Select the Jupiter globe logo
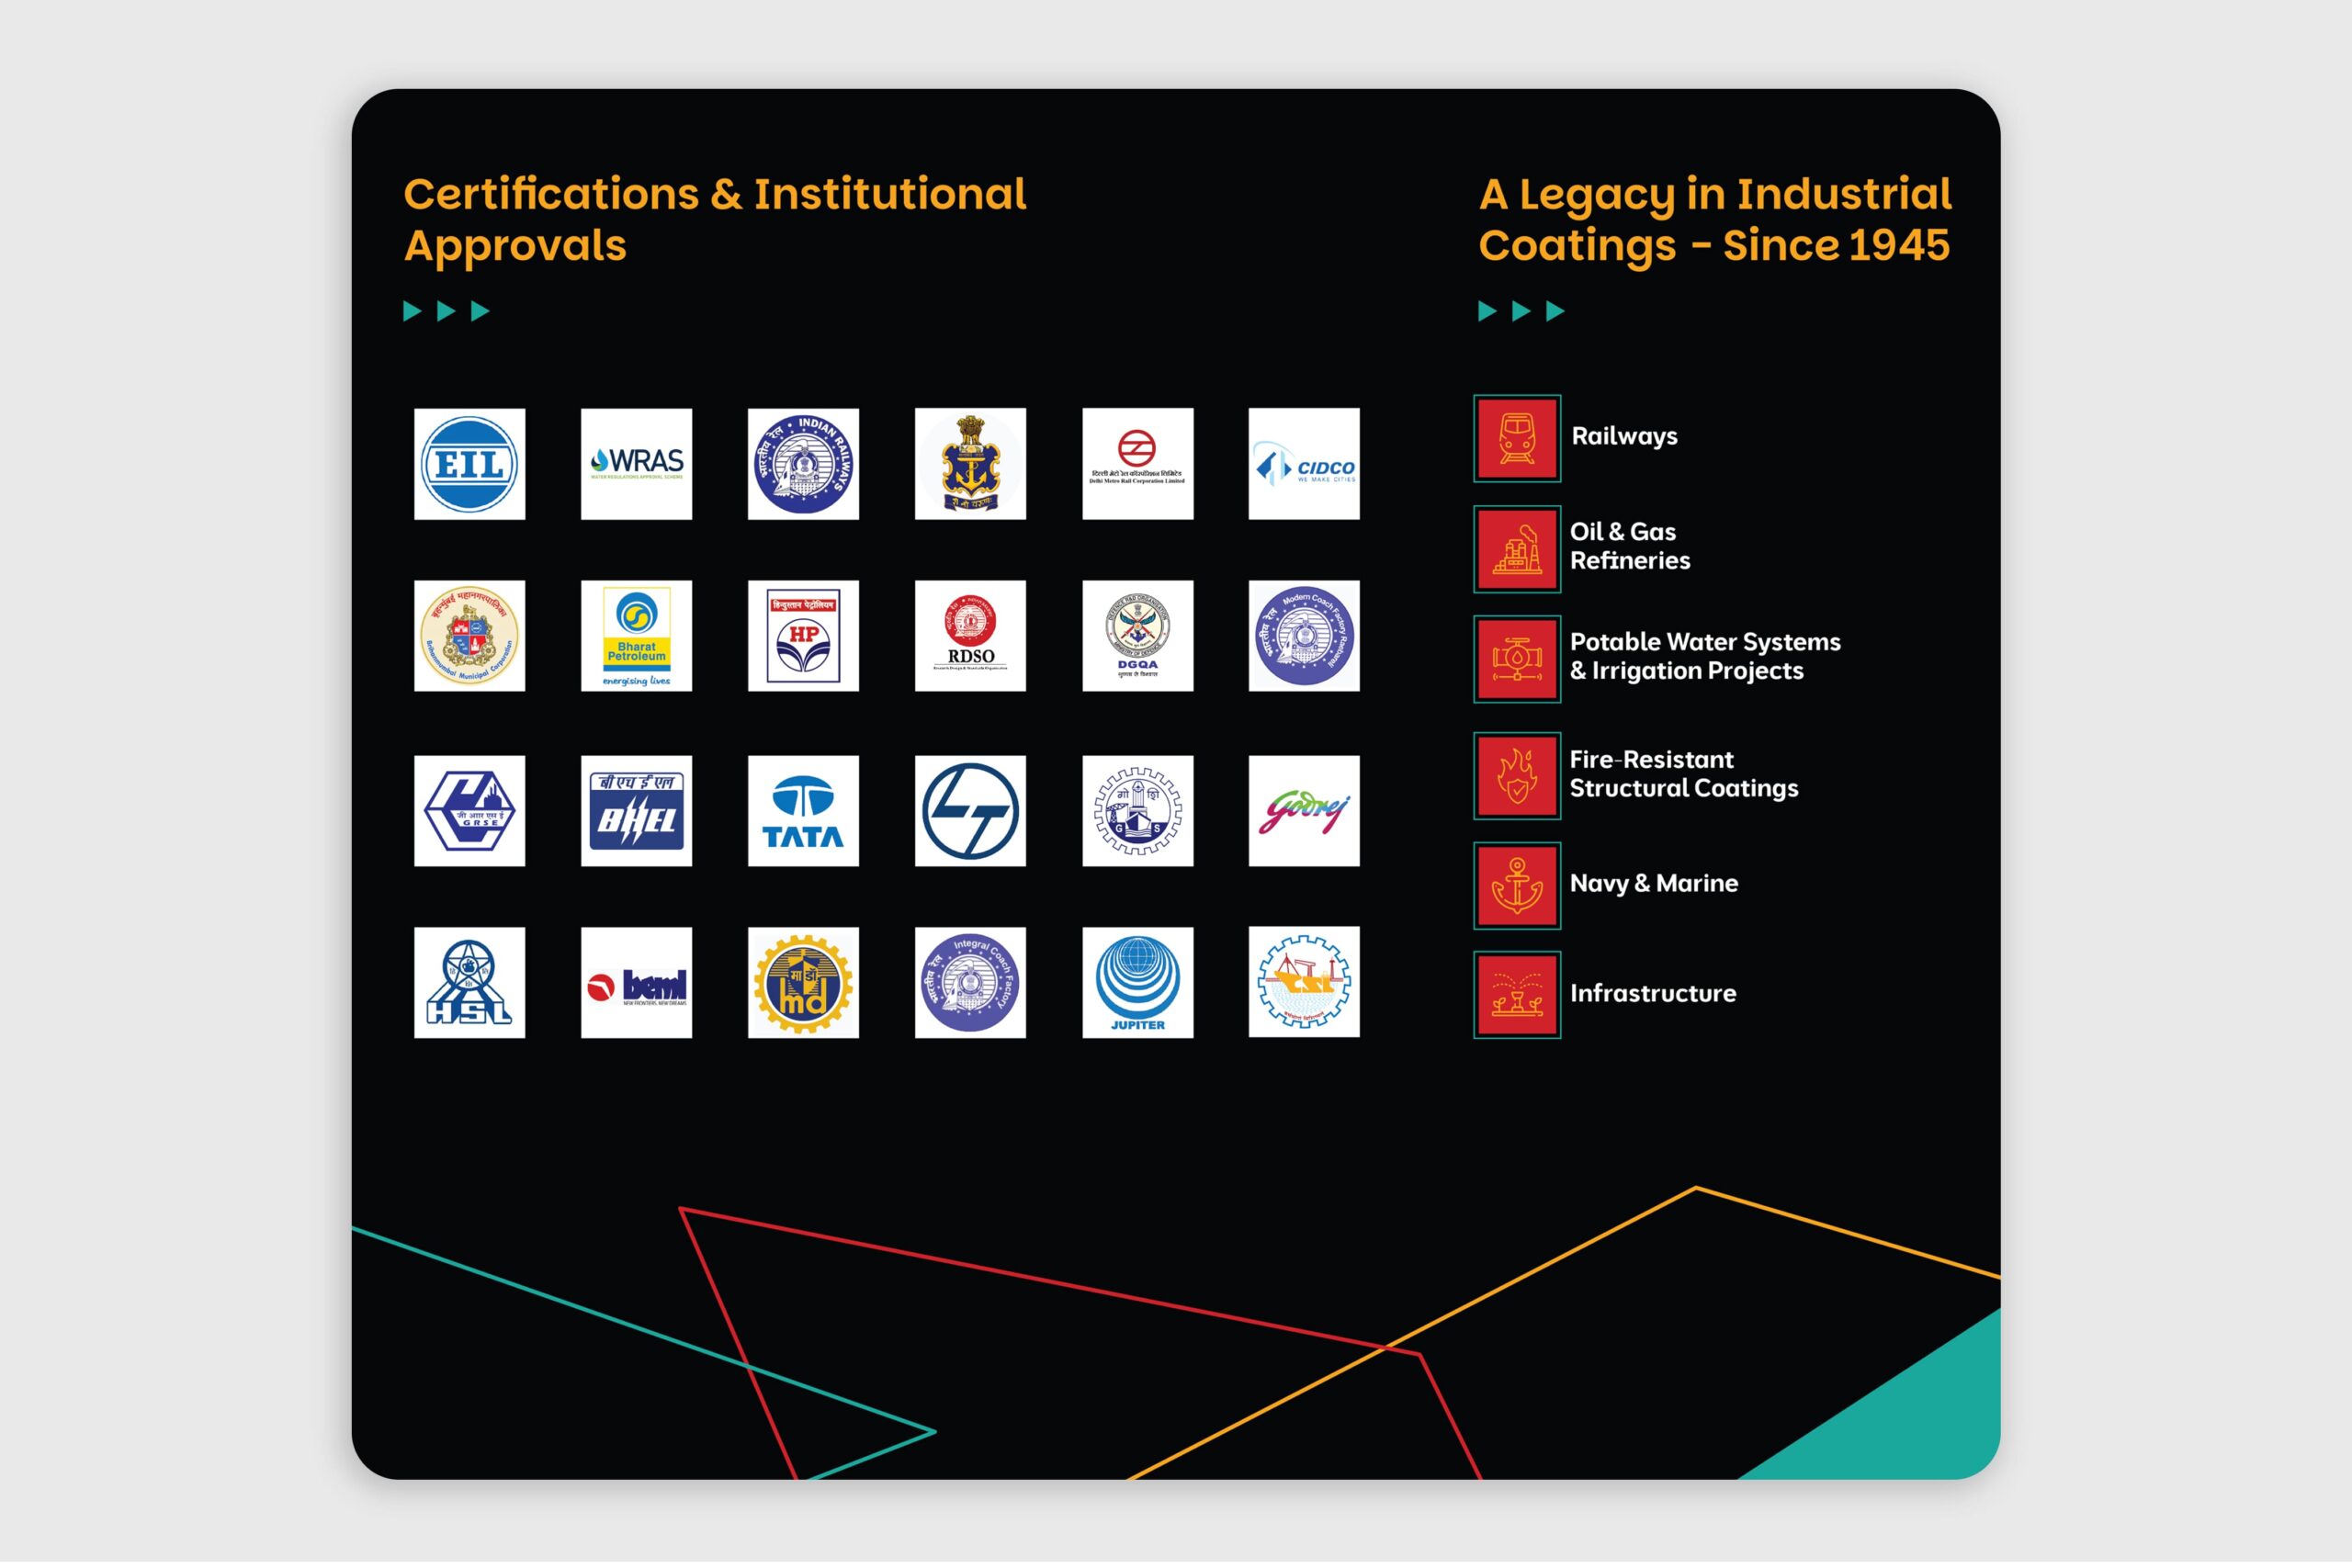 pyautogui.click(x=1137, y=982)
